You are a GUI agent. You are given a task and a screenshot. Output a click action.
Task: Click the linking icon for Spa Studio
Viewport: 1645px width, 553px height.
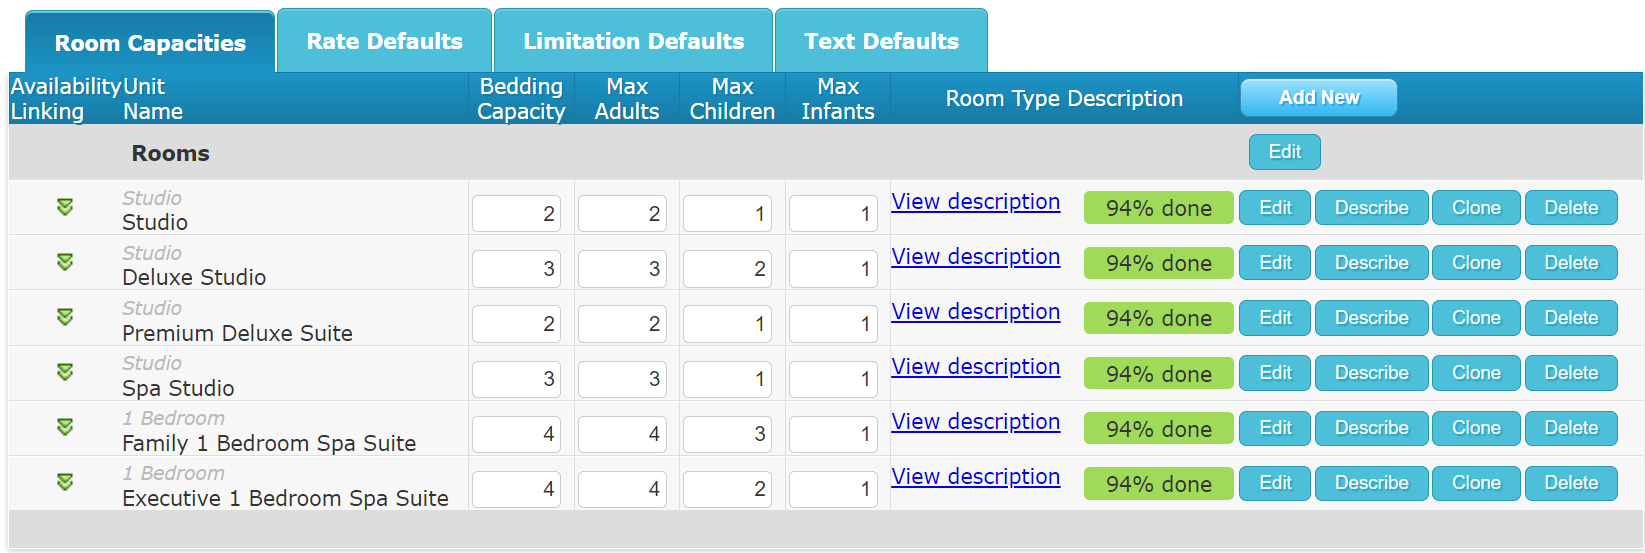(x=65, y=372)
